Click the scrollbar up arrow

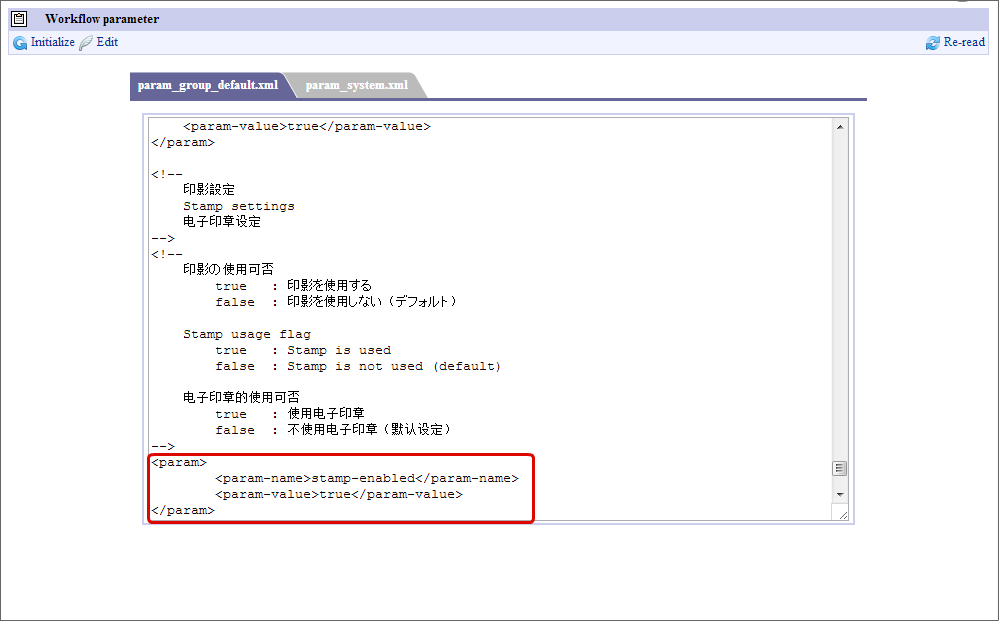840,127
